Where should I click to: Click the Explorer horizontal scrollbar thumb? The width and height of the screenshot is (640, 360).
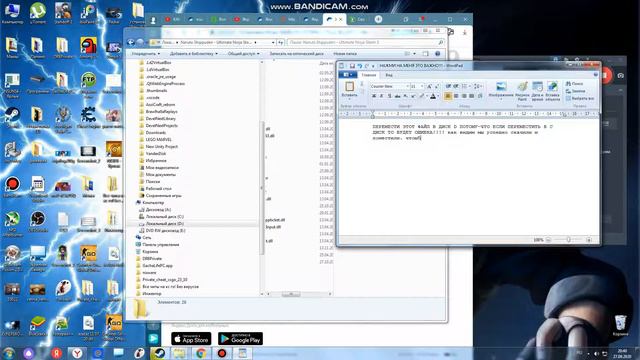point(291,294)
